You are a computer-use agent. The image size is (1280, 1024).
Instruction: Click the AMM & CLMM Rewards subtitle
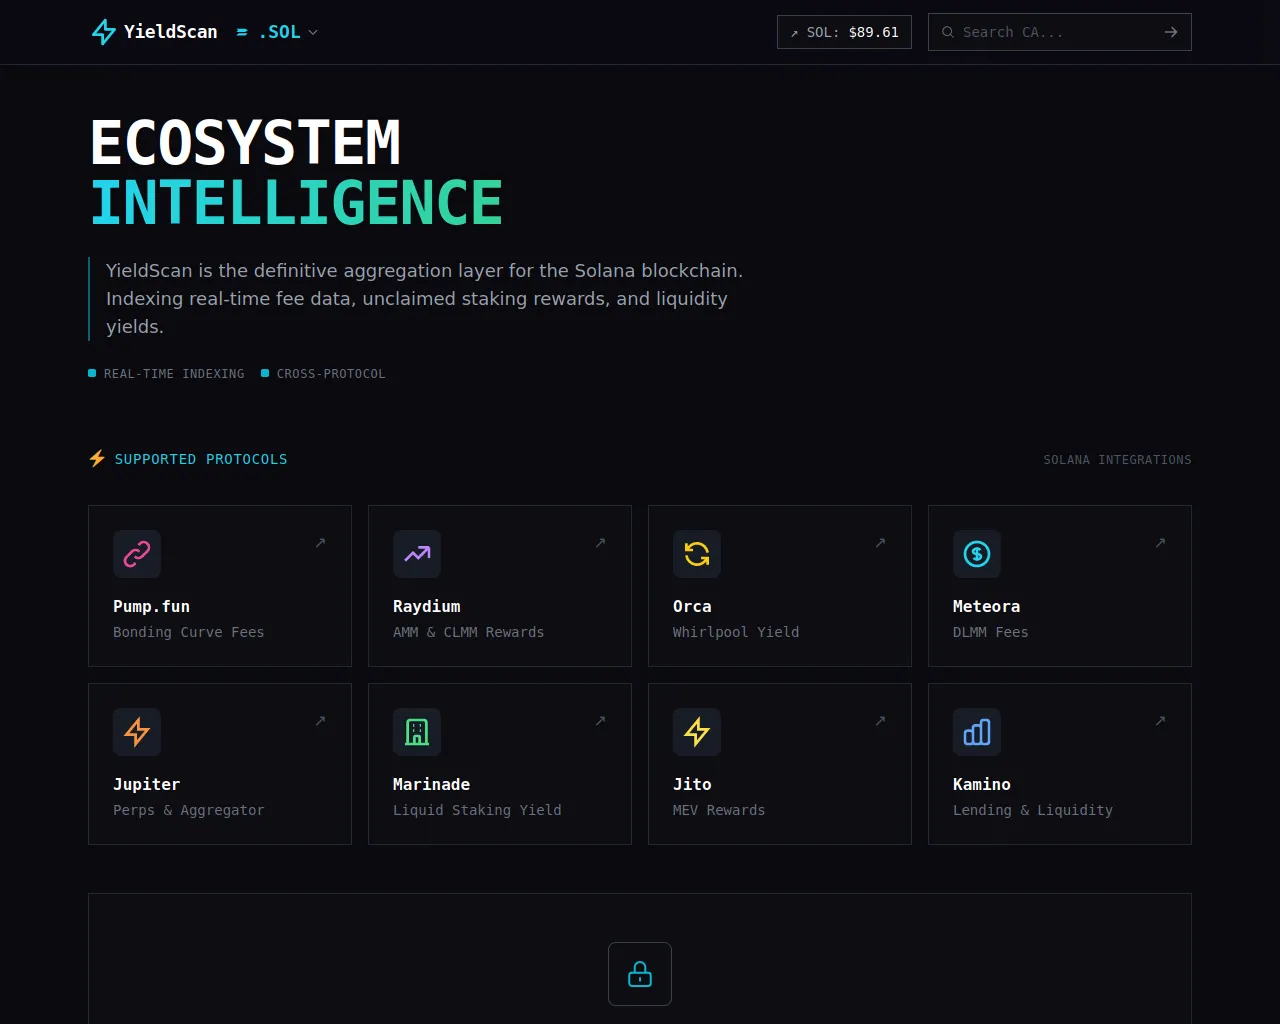point(469,632)
